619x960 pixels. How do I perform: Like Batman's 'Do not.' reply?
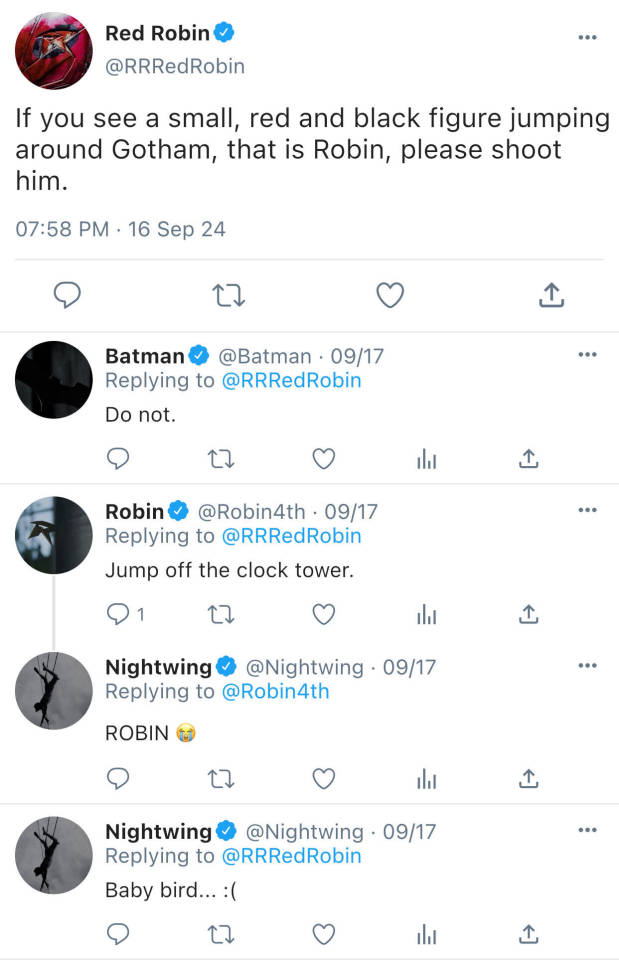pos(323,458)
